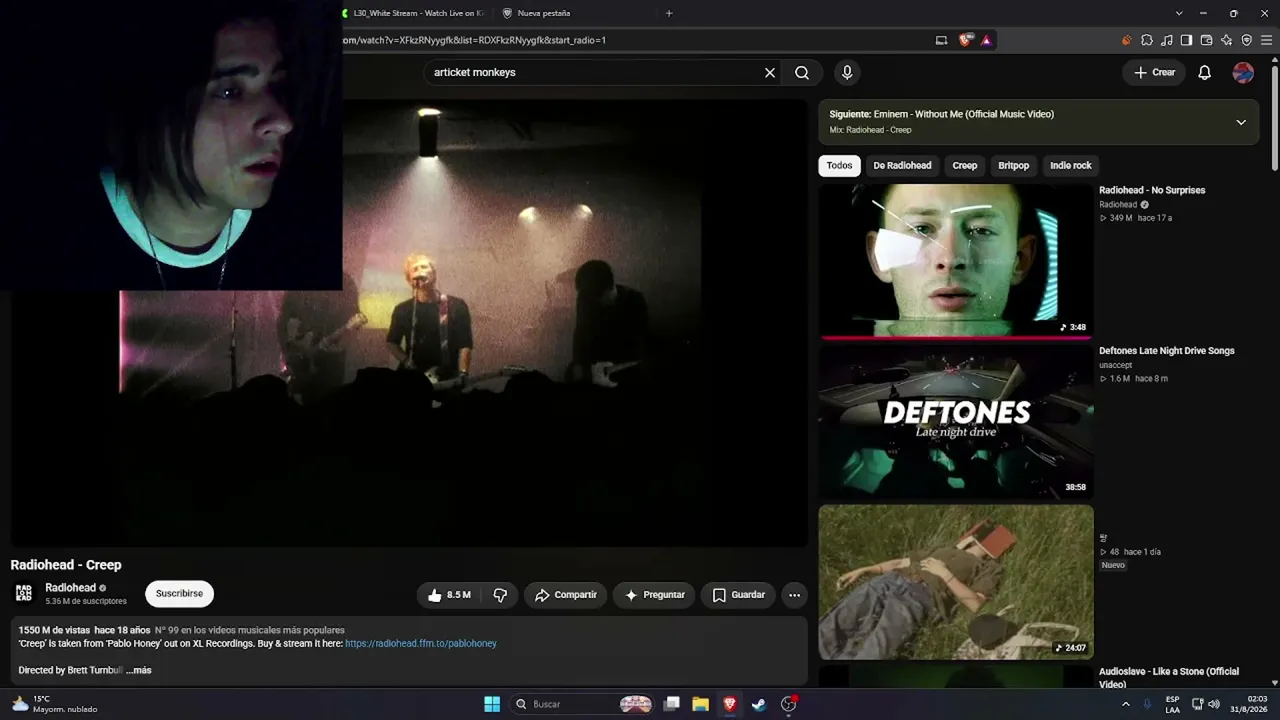Select the Creep filter chip
This screenshot has width=1280, height=720.
point(965,166)
